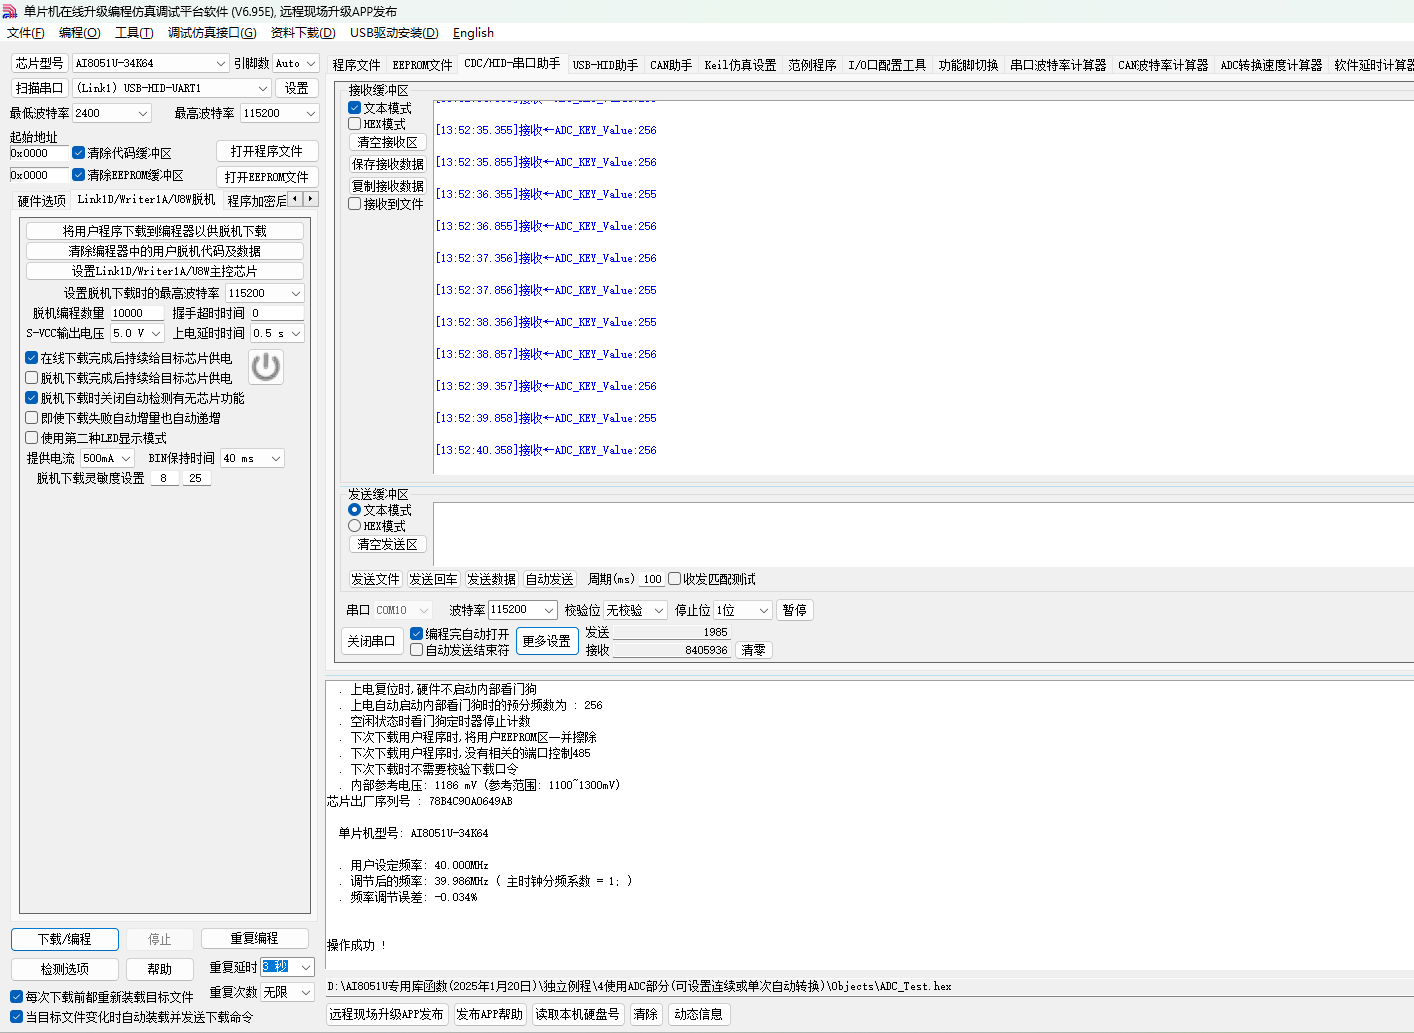The image size is (1414, 1033).
Task: Click 清零 counter button
Action: click(754, 650)
